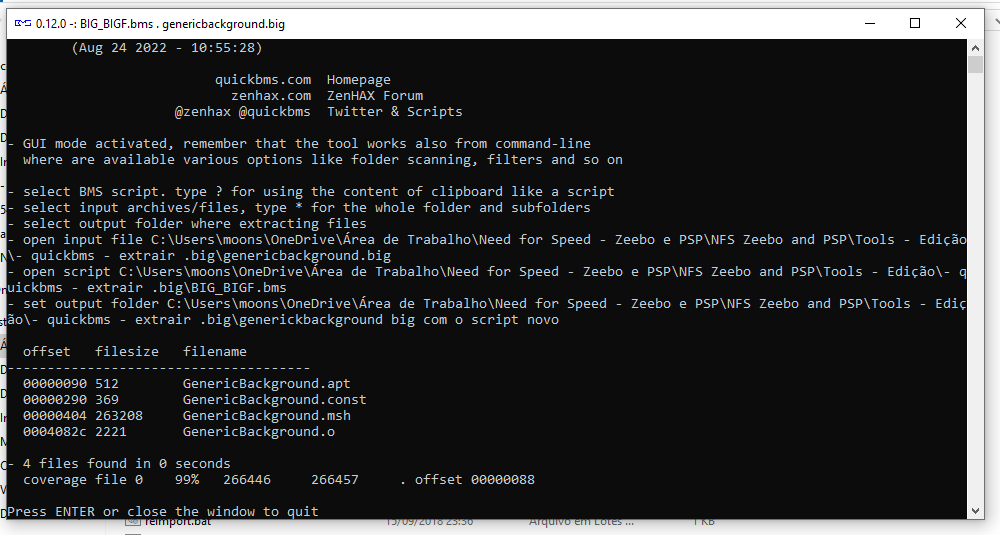Screen dimensions: 1000x535
Task: Click the 'Press ENTER' prompt line
Action: [x=162, y=512]
